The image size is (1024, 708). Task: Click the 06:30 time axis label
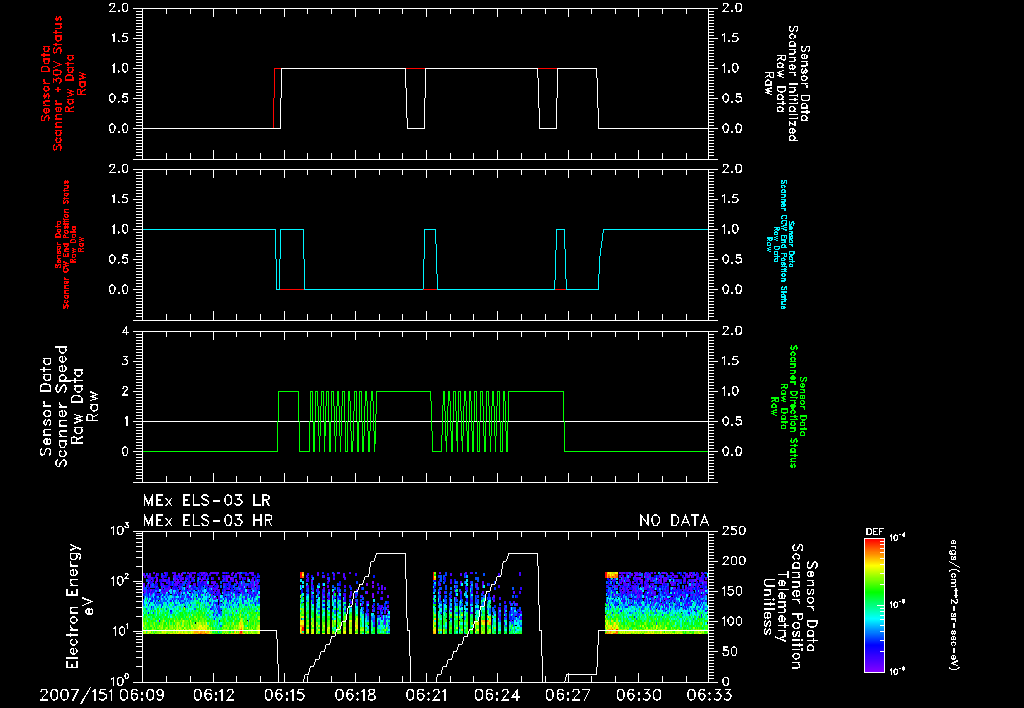coord(639,695)
